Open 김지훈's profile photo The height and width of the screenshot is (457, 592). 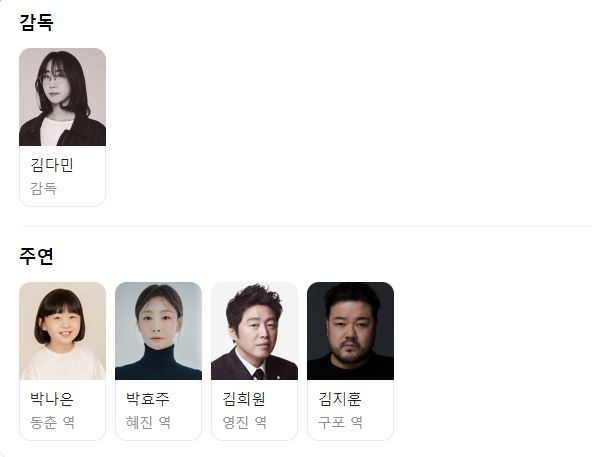pos(350,331)
